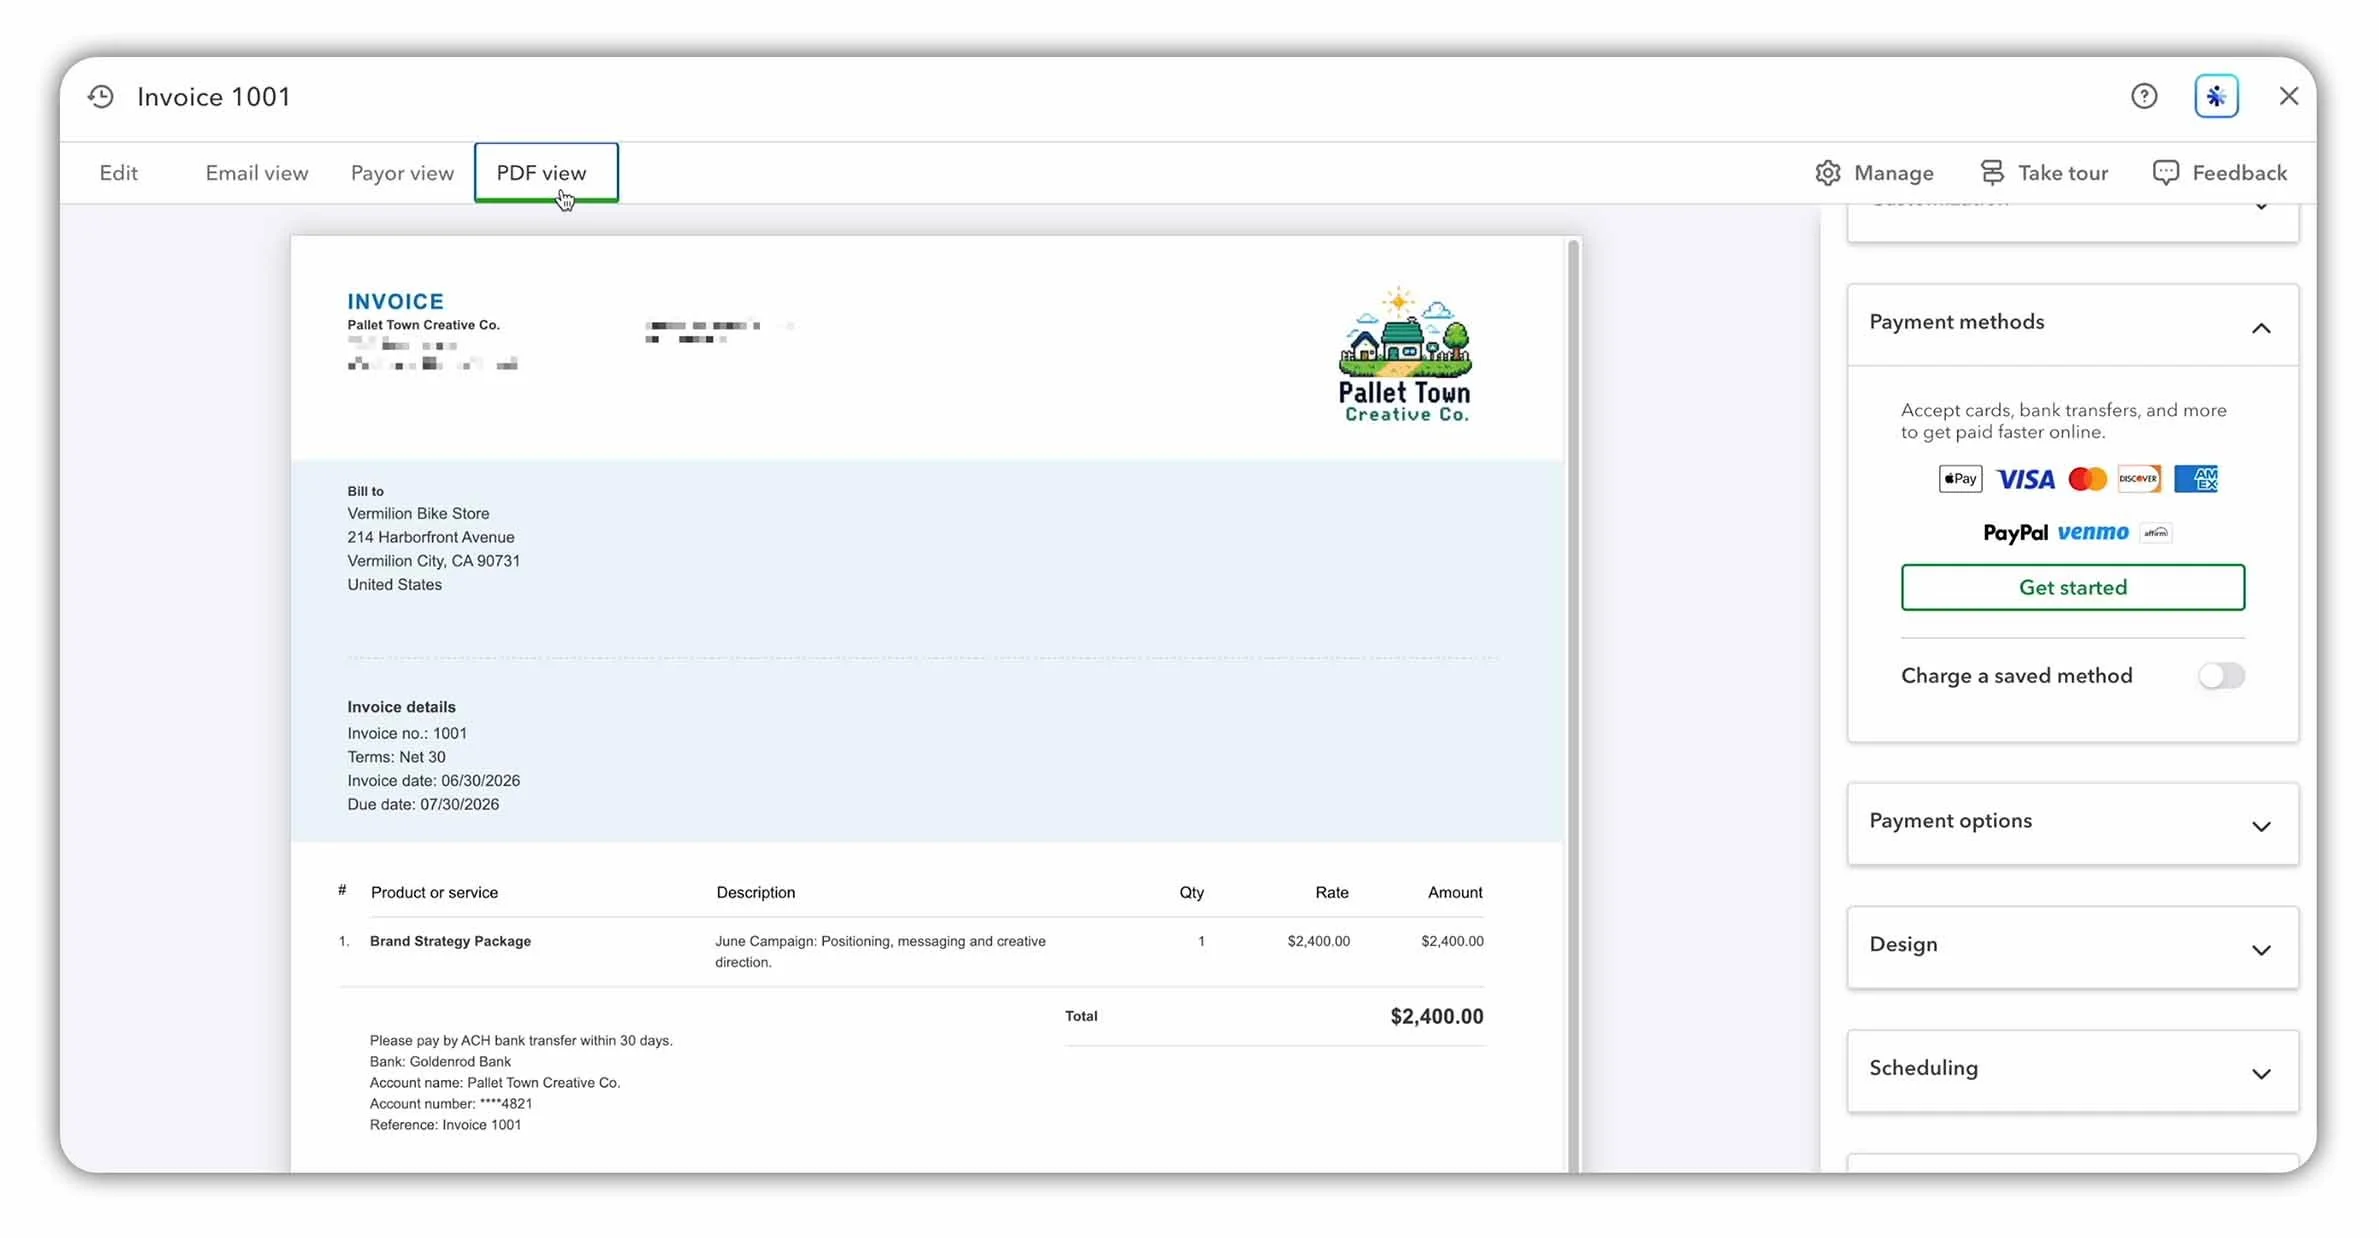Switch to the Payor view tab
This screenshot has width=2379, height=1238.
tap(402, 173)
